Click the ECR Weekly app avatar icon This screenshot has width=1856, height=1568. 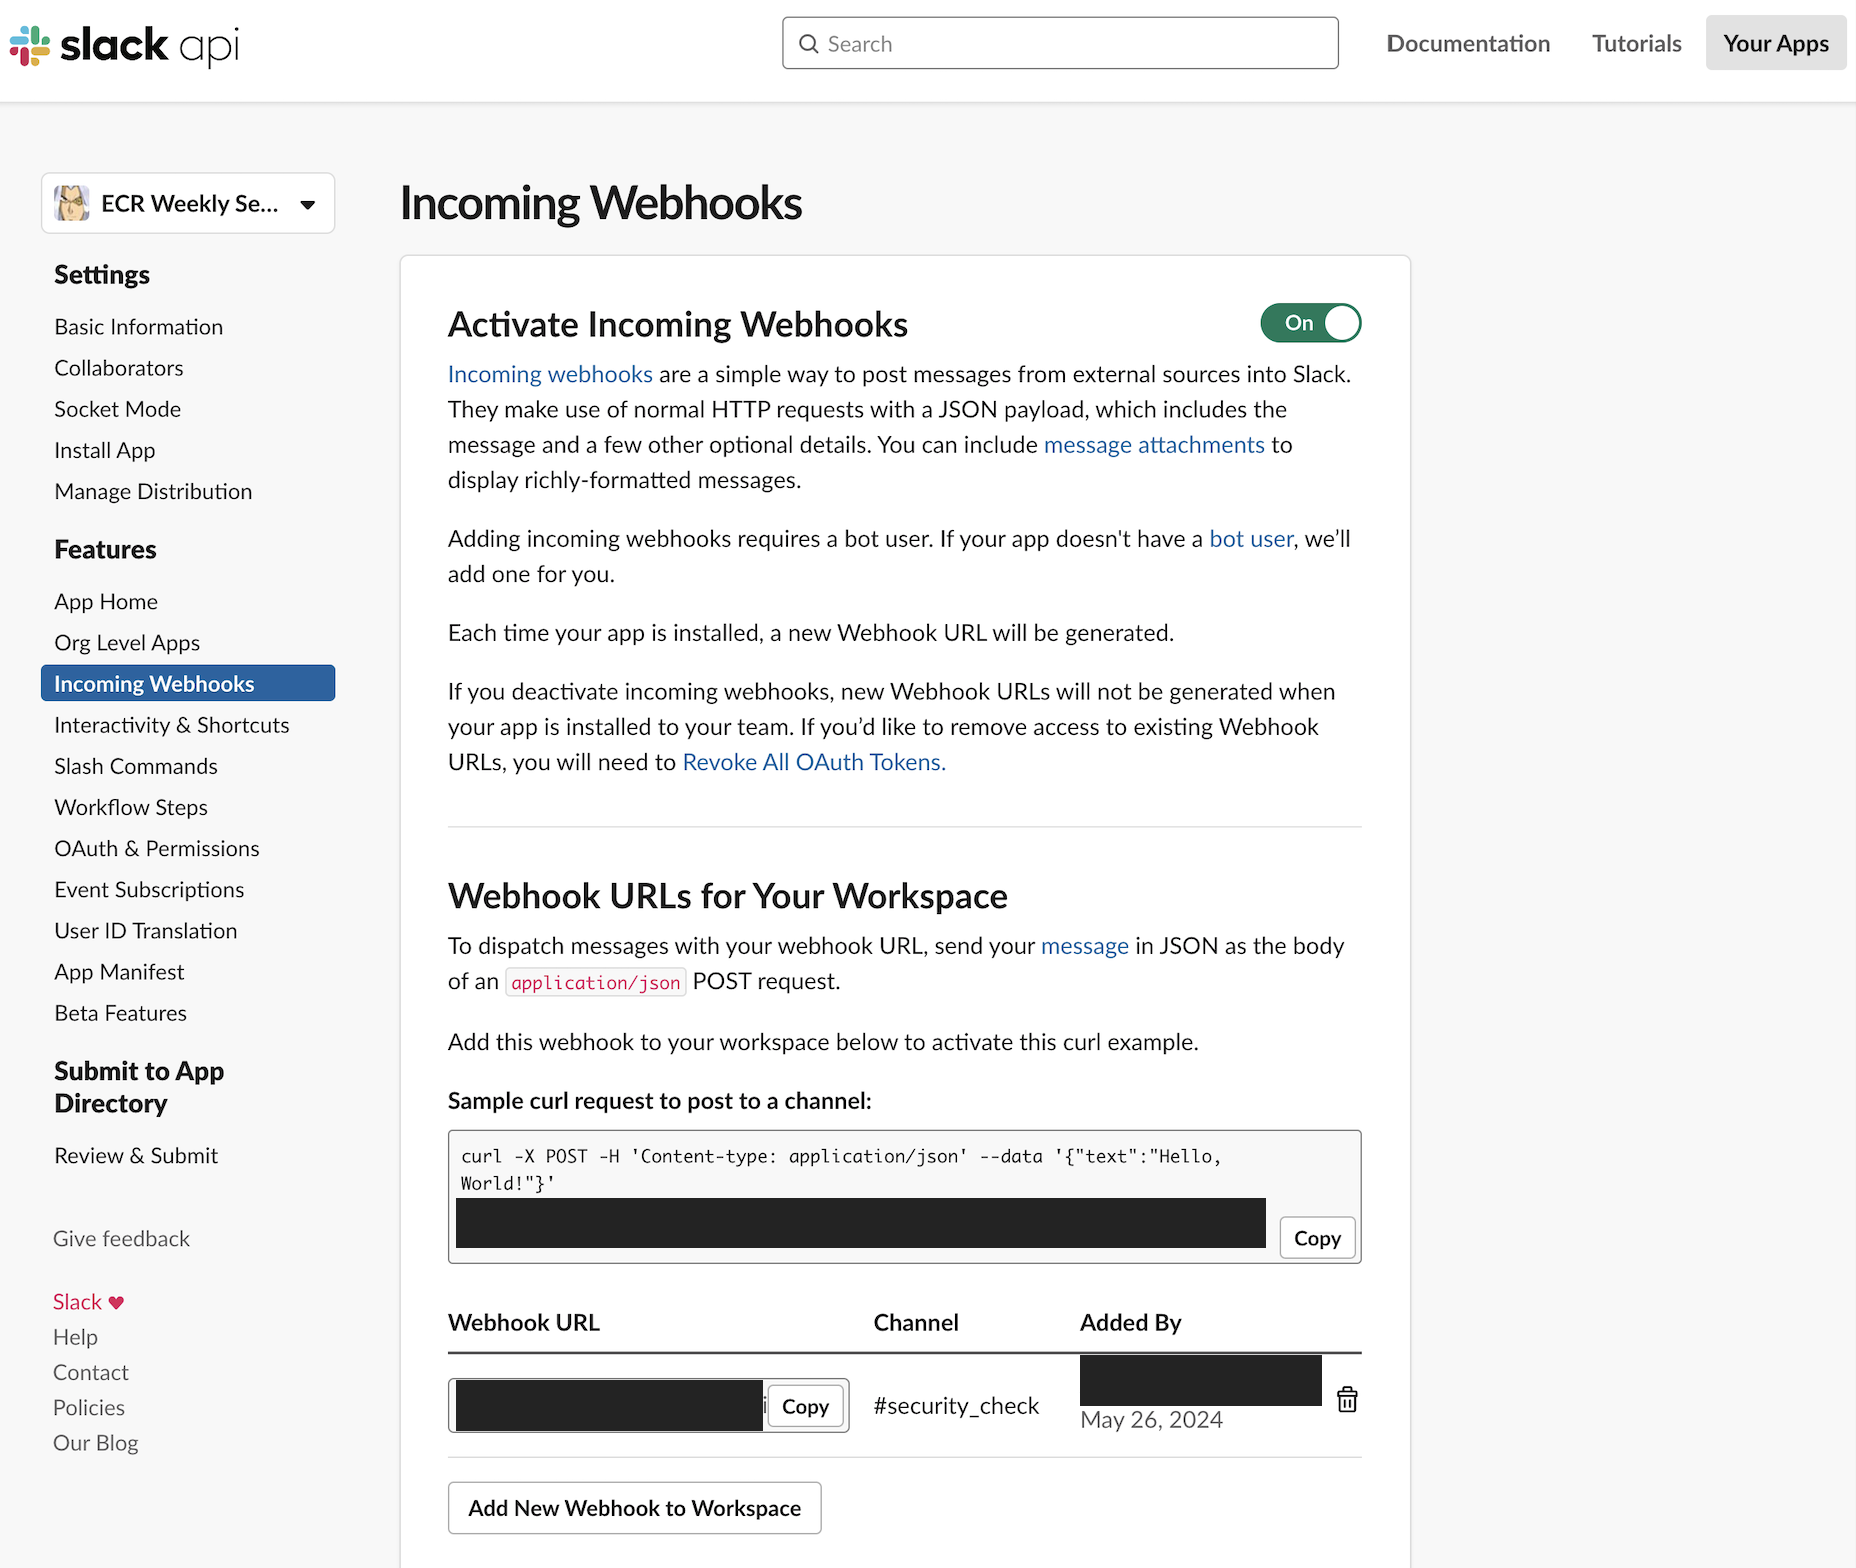pos(72,203)
